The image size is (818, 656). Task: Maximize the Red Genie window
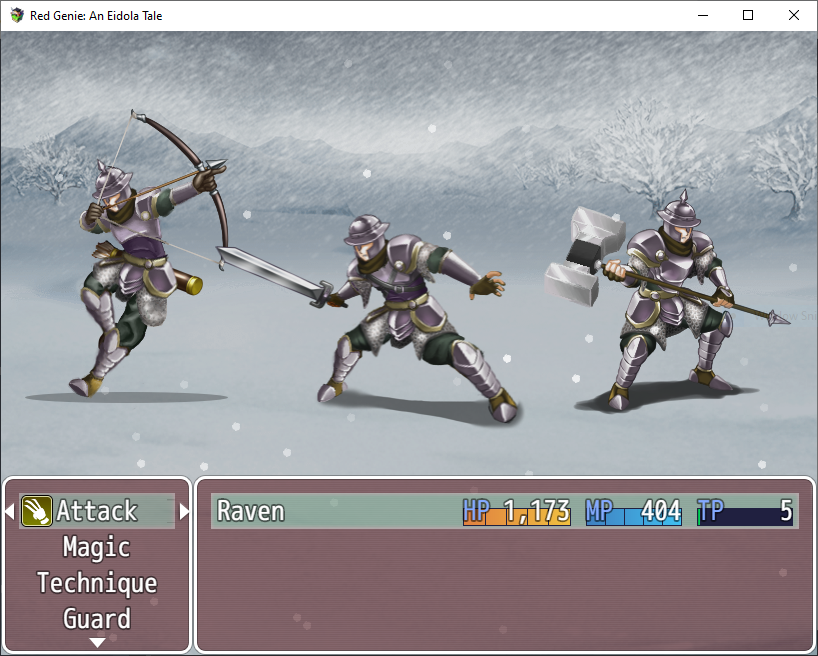pyautogui.click(x=748, y=16)
